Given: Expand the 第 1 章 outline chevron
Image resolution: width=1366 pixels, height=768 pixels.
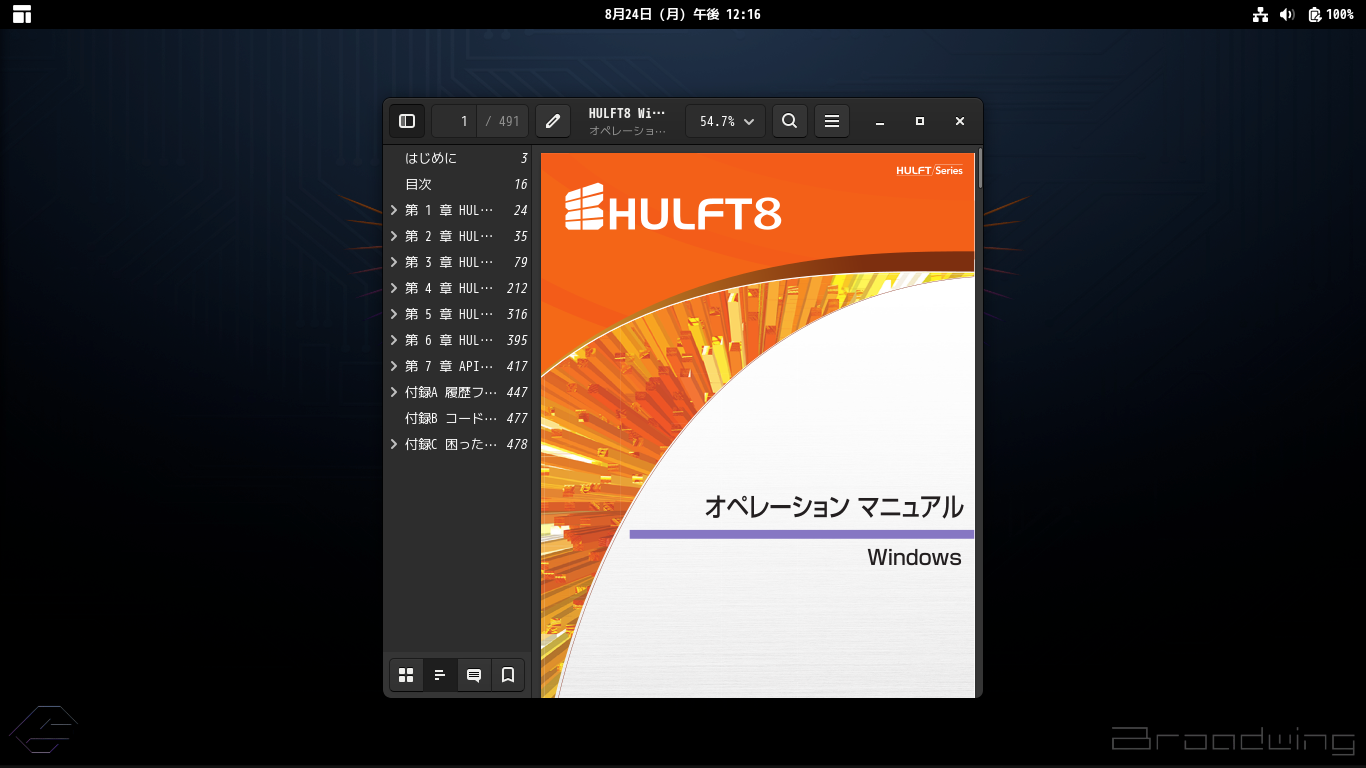Looking at the screenshot, I should [x=394, y=210].
